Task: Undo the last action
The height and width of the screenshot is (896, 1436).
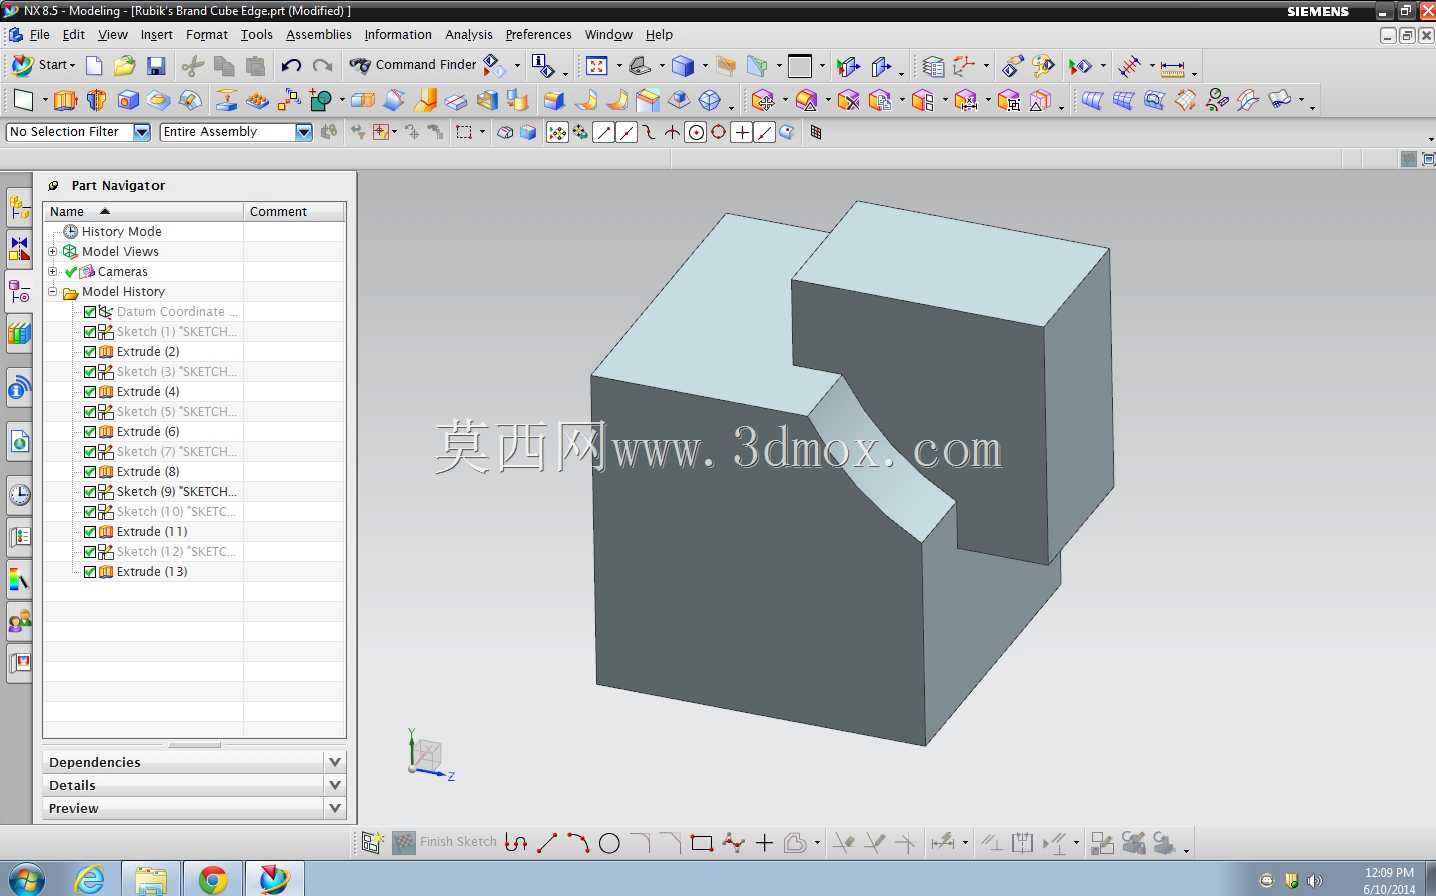Action: [291, 66]
